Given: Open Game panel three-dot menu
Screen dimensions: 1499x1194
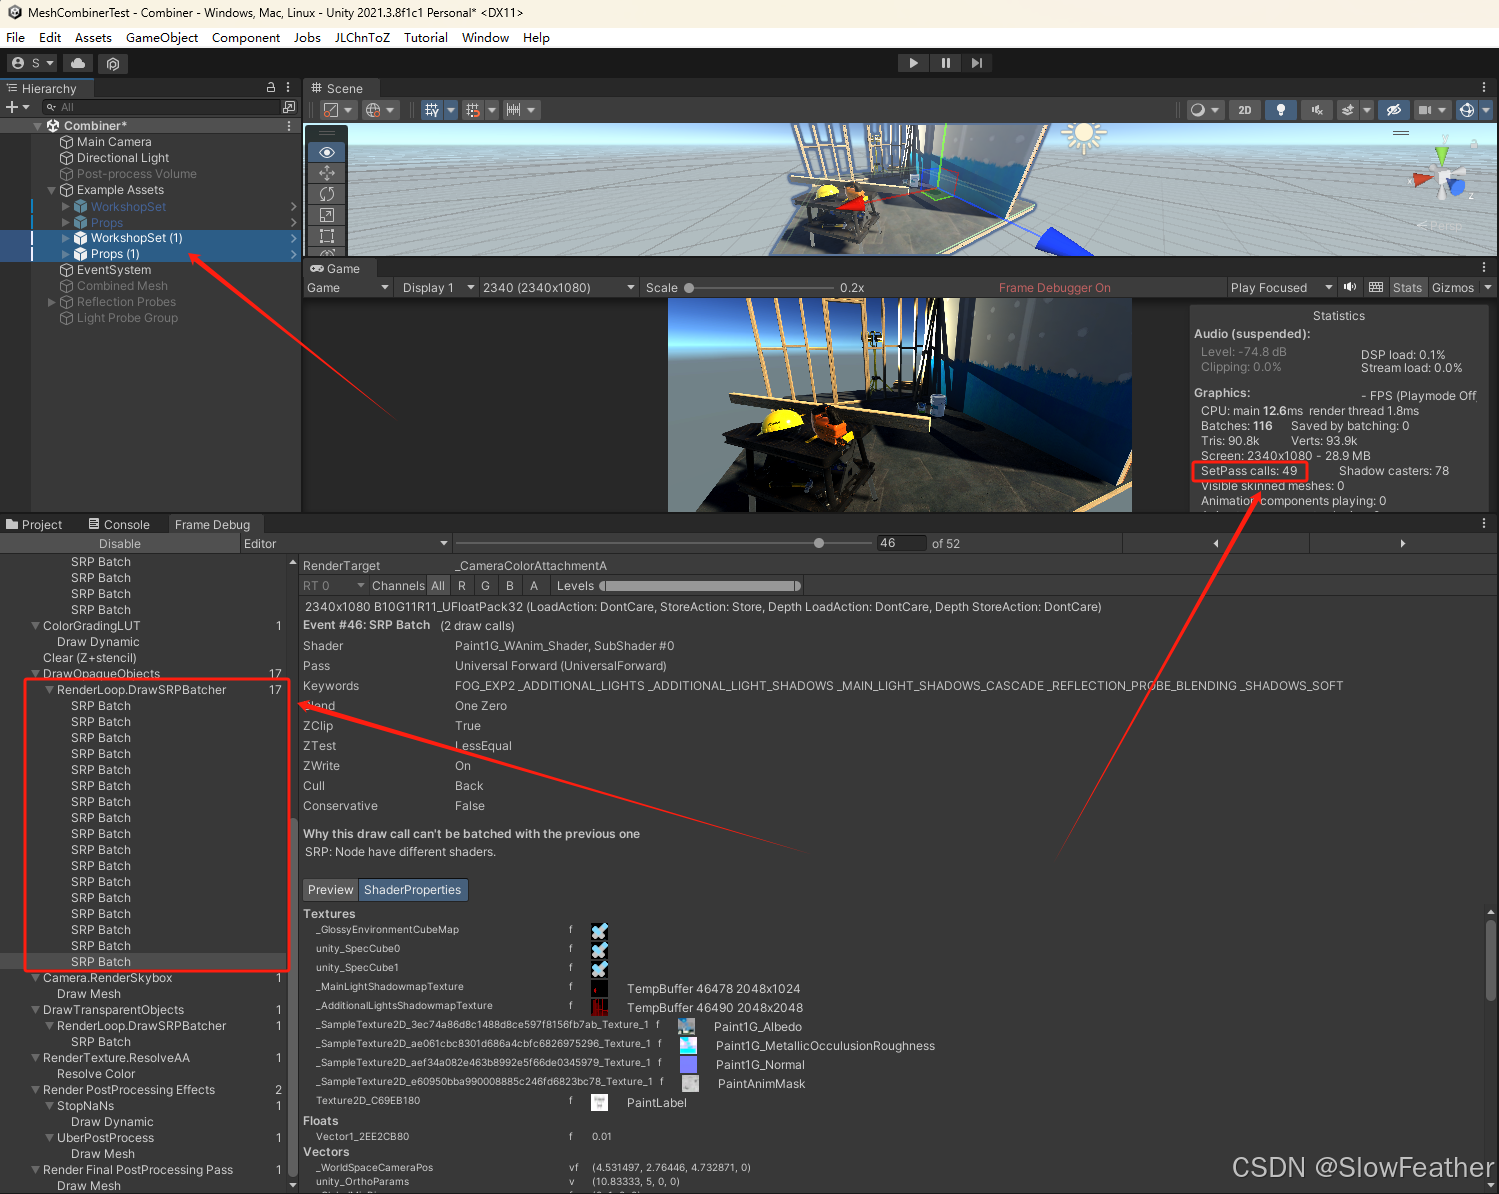Looking at the screenshot, I should pos(1484,268).
